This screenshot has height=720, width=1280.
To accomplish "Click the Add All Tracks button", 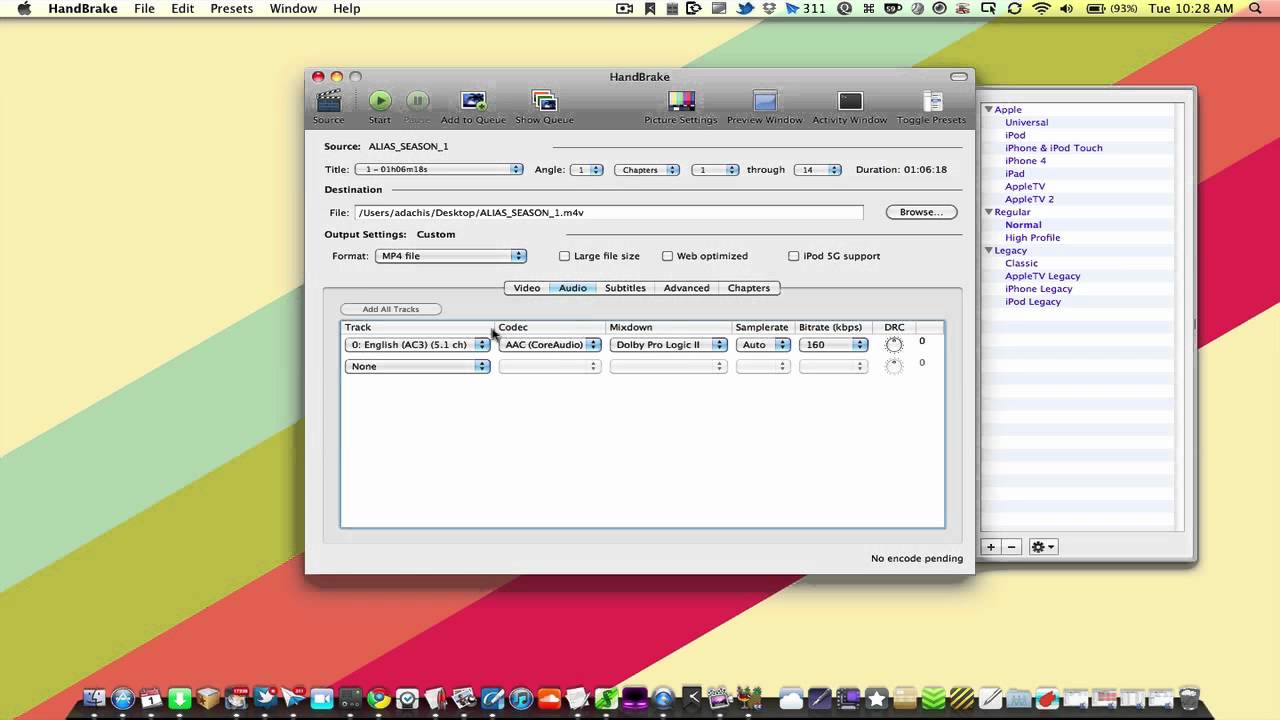I will pyautogui.click(x=390, y=309).
